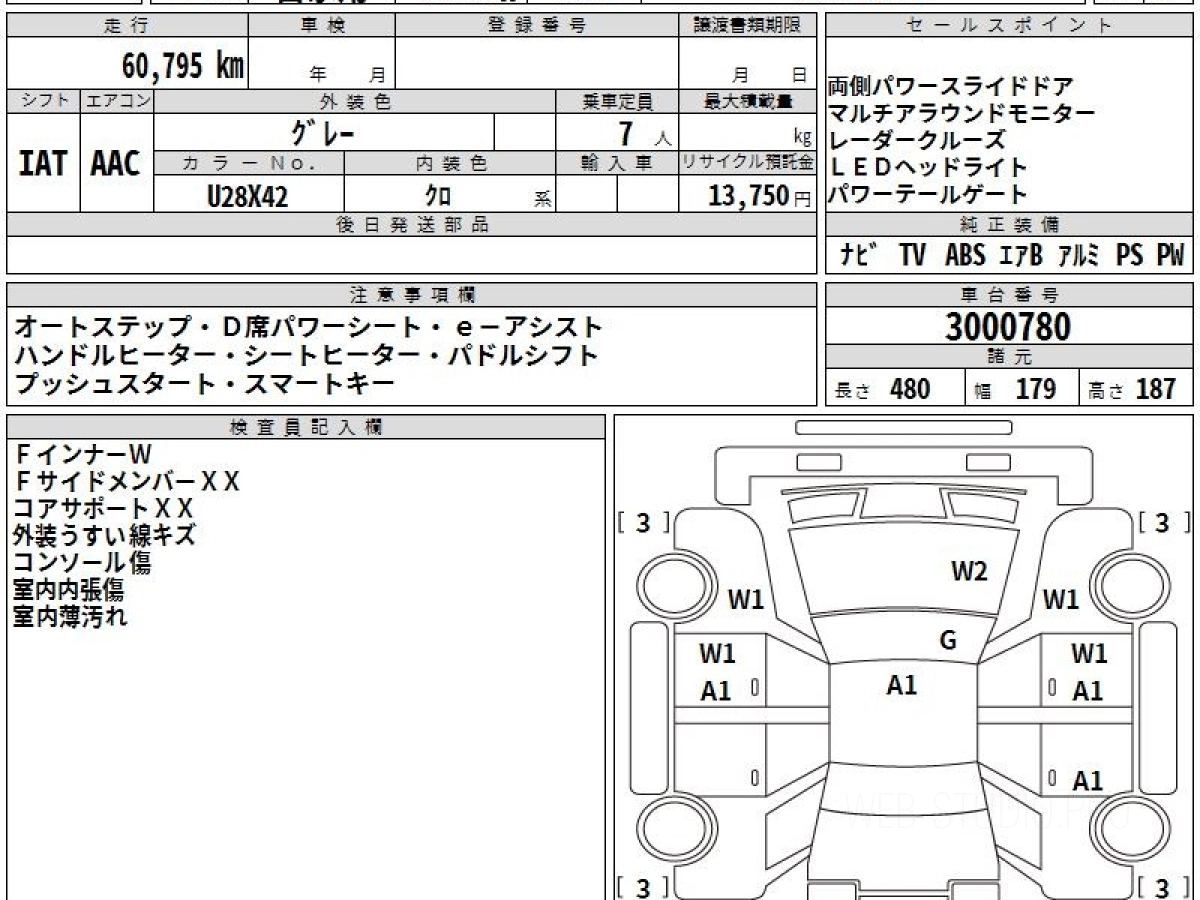Select the アルミ equipment label
Screen dimensions: 1200x900
click(x=1078, y=256)
